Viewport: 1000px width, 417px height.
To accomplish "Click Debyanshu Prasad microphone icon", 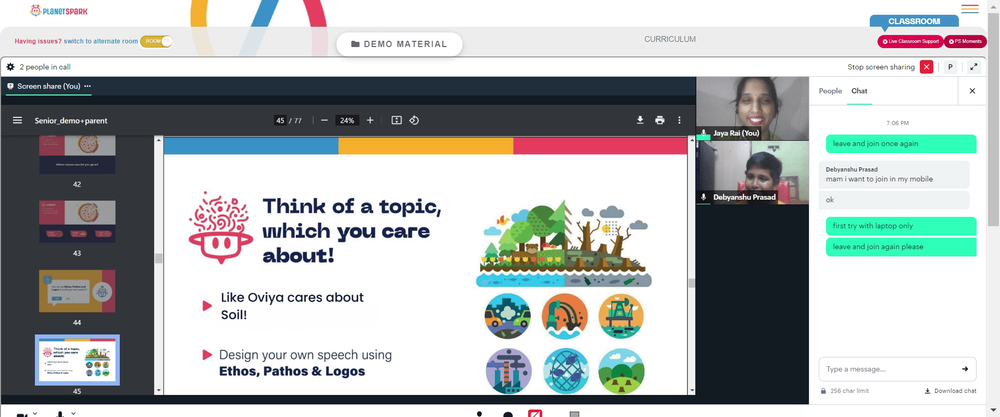I will point(704,198).
